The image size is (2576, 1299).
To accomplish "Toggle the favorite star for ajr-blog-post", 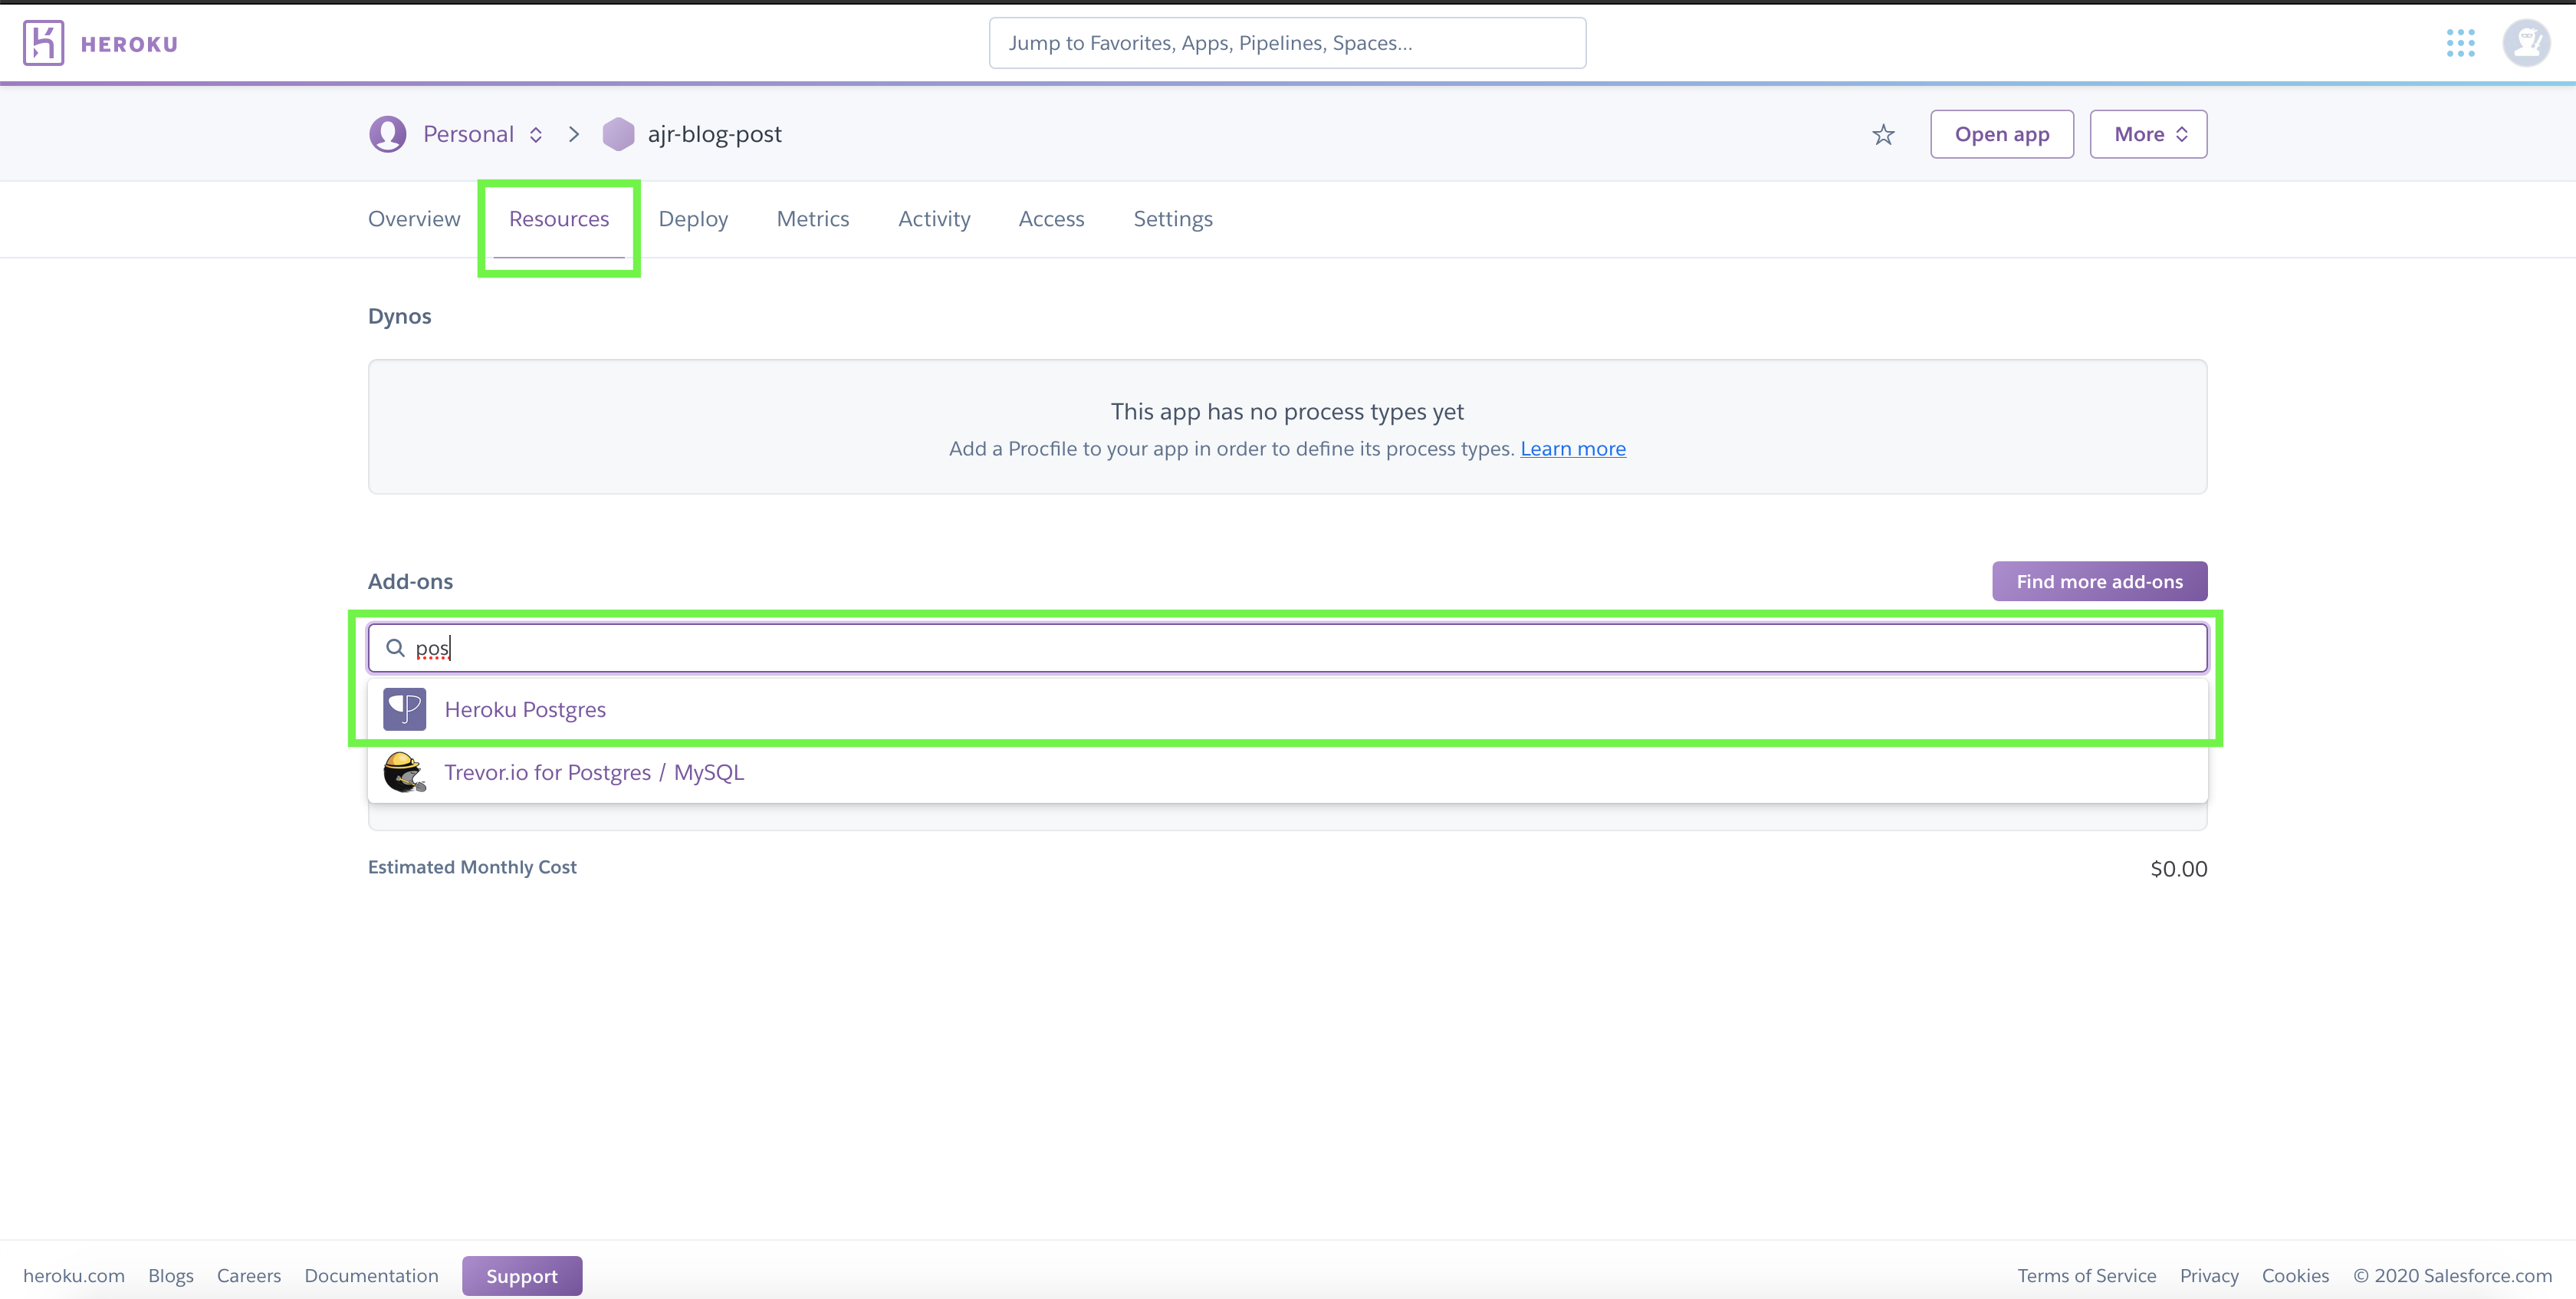I will click(x=1883, y=134).
